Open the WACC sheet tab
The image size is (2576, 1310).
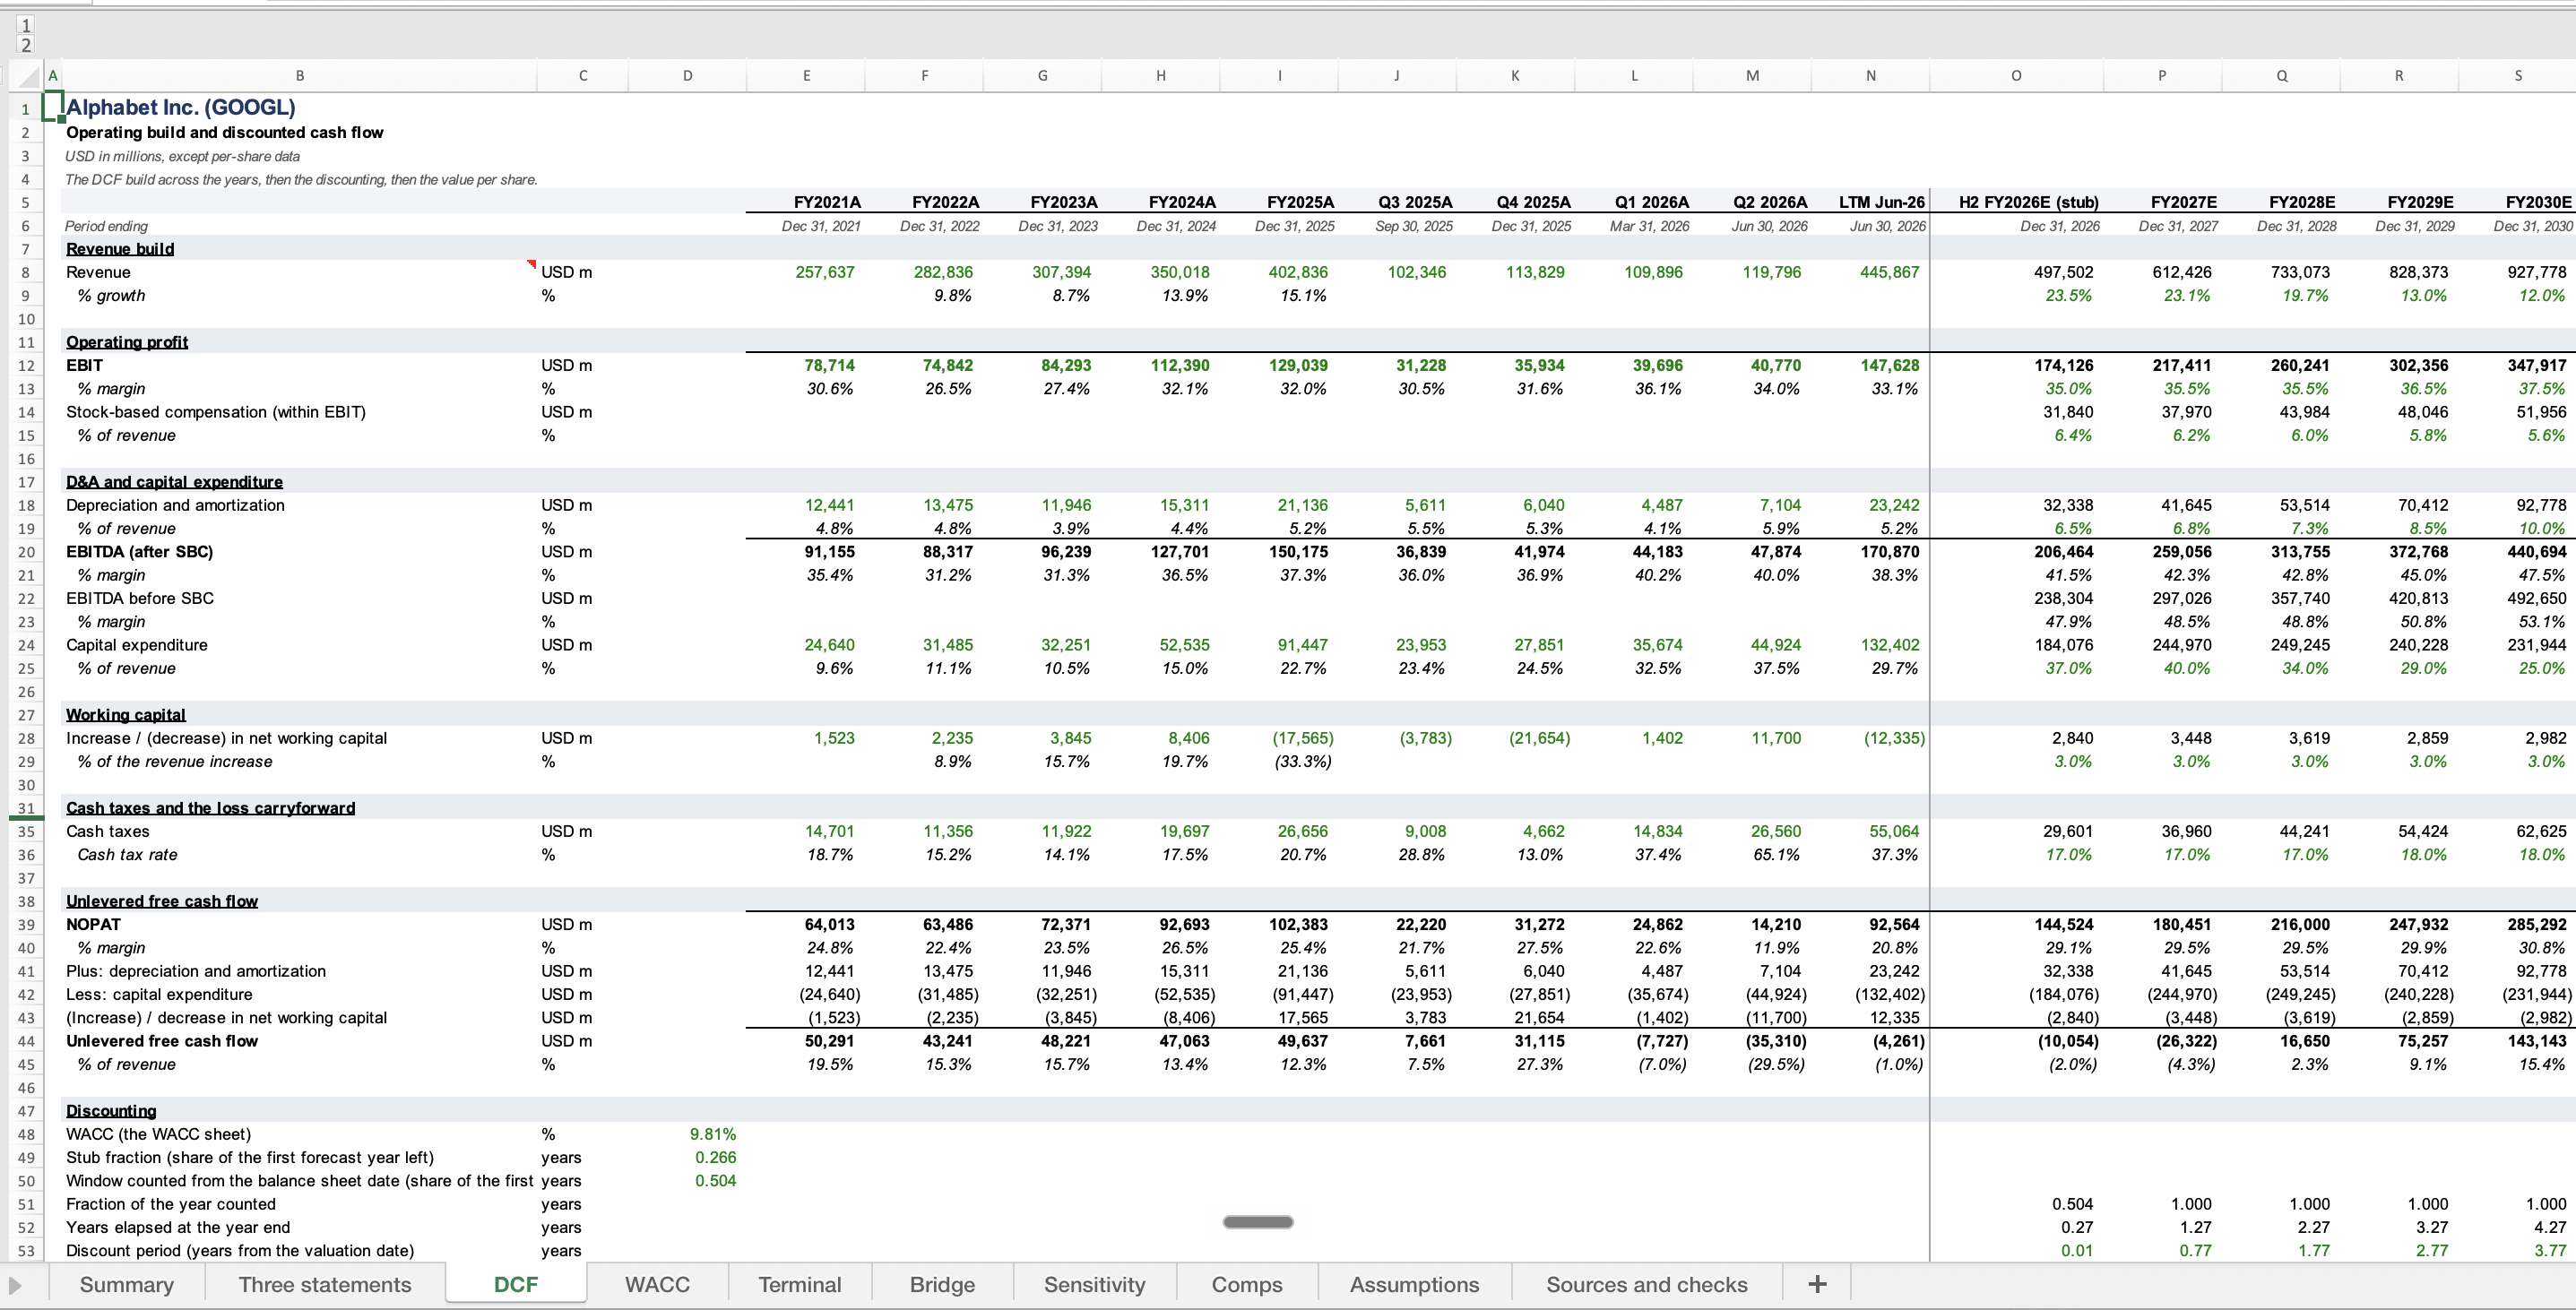click(657, 1284)
